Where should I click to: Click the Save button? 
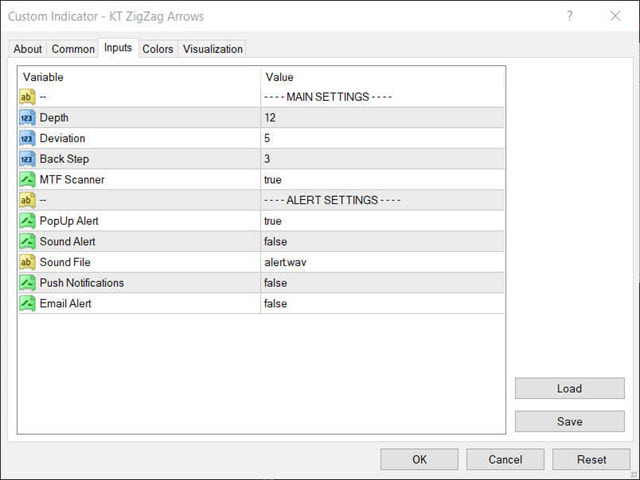click(569, 421)
